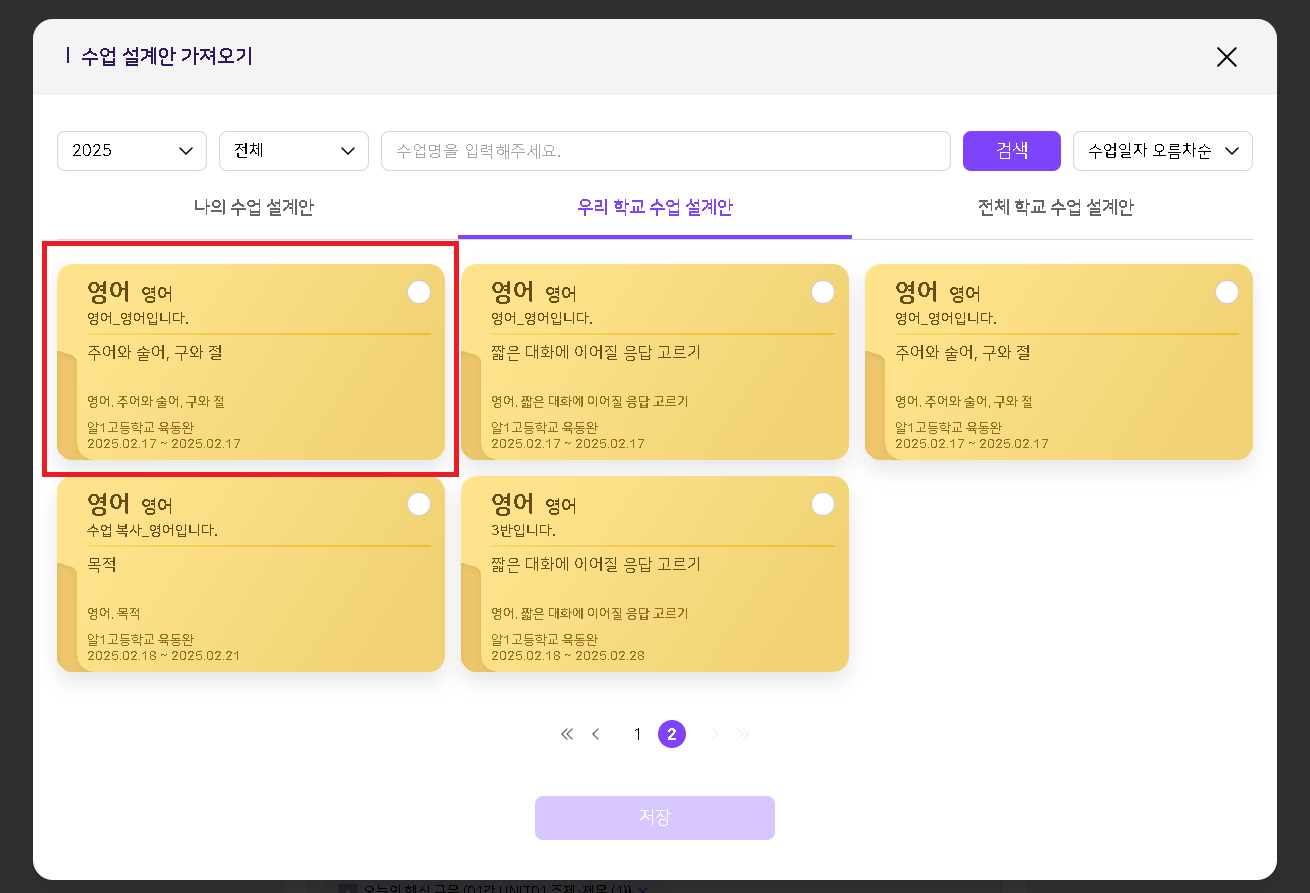
Task: Go to page 1 of results
Action: [x=637, y=735]
